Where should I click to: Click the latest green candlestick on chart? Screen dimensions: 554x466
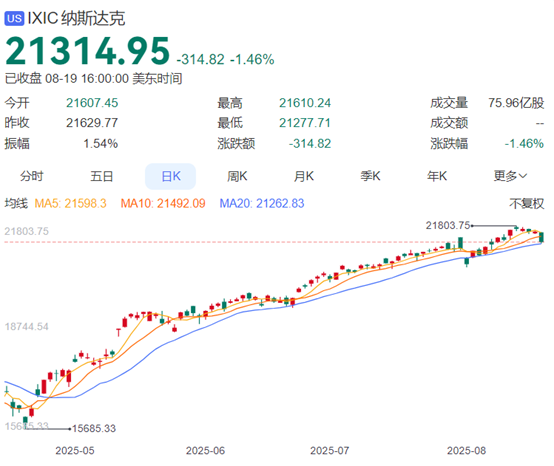pos(541,237)
